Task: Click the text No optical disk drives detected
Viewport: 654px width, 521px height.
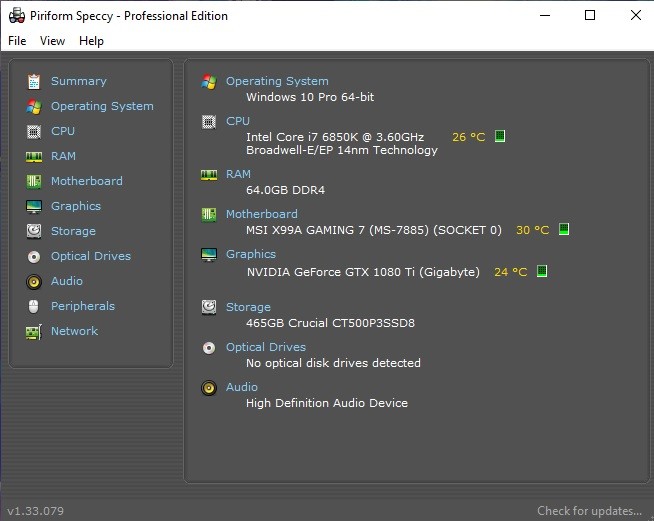Action: click(x=333, y=363)
